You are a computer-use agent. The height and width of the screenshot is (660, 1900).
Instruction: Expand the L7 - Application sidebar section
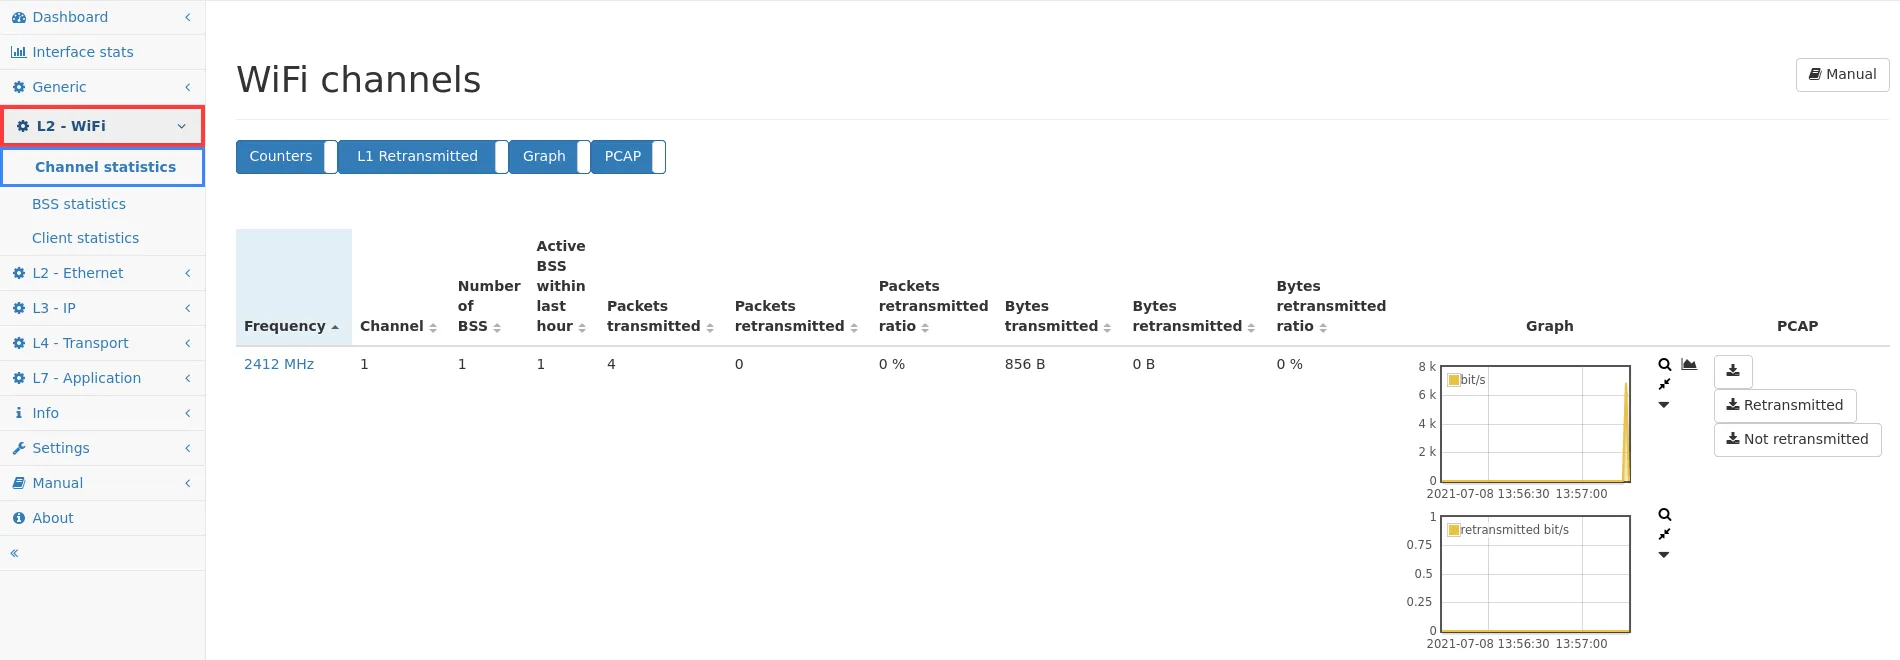point(86,378)
